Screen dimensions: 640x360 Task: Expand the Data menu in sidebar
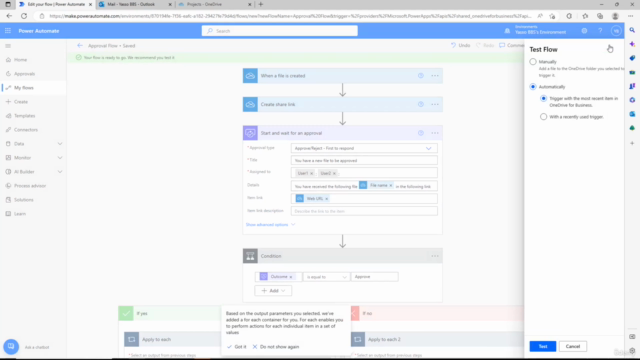pyautogui.click(x=60, y=144)
